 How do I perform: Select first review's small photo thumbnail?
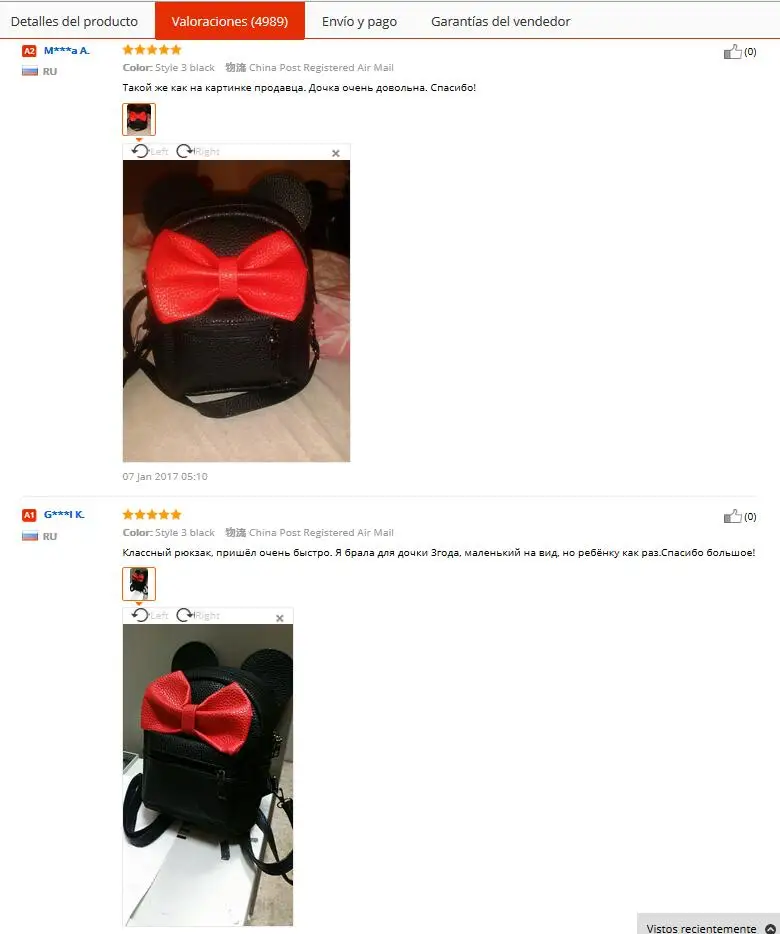[139, 119]
